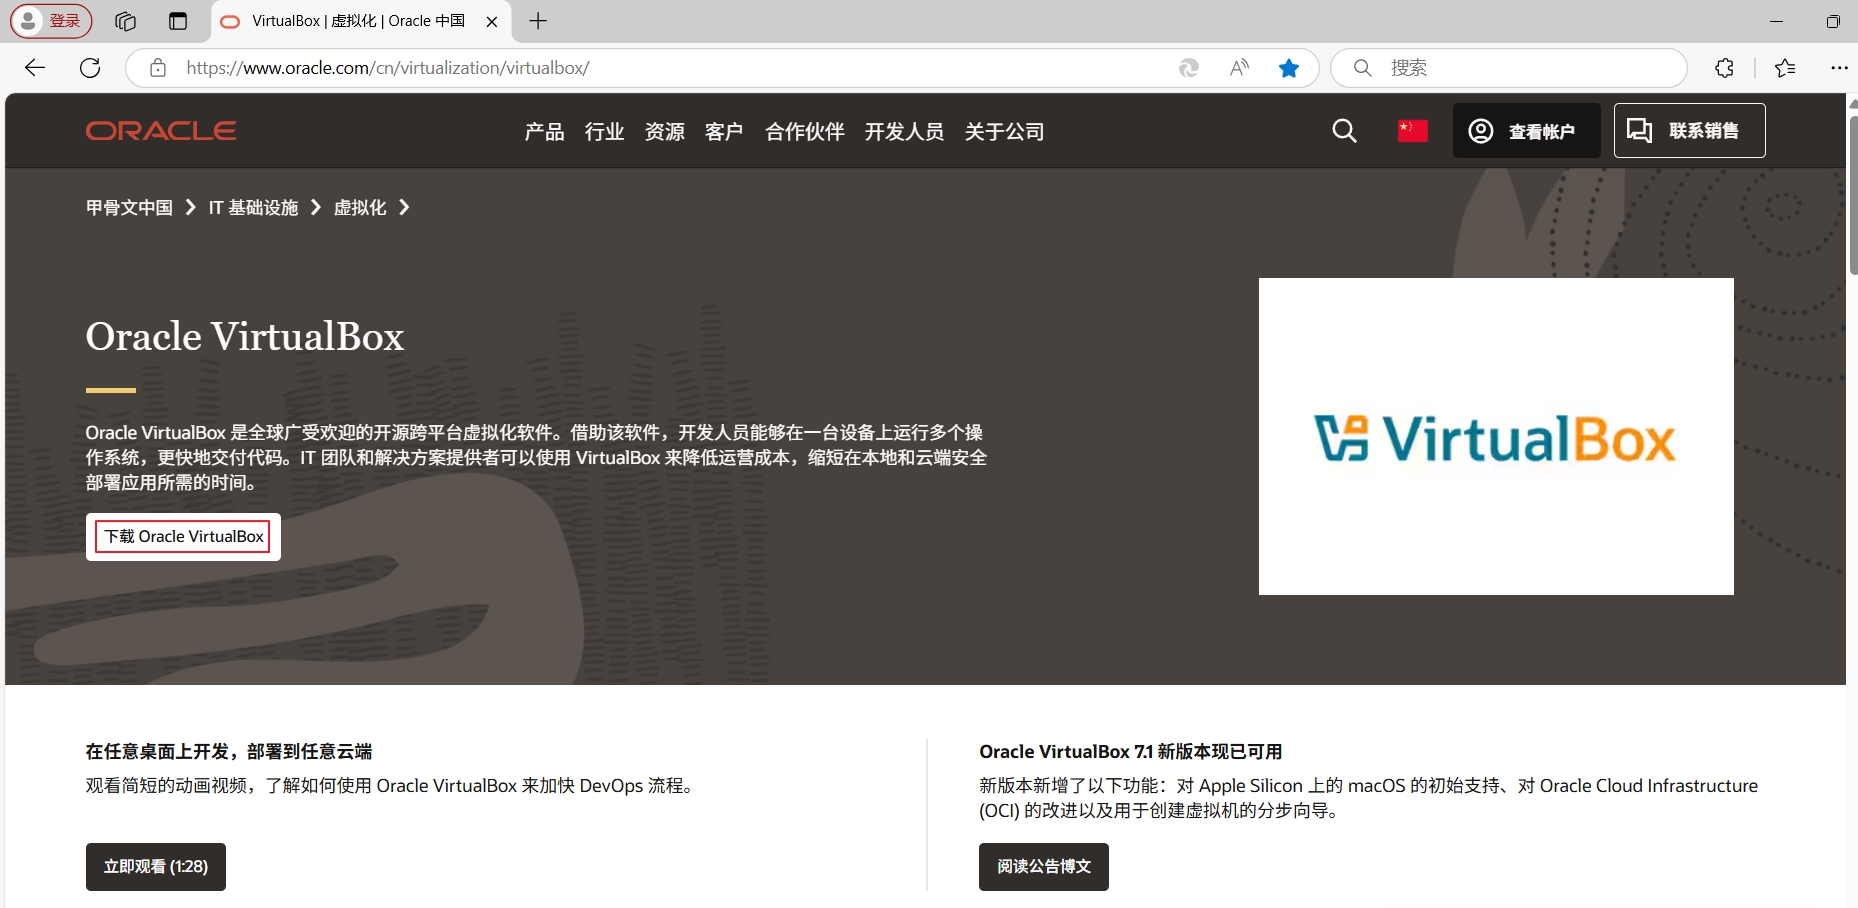The width and height of the screenshot is (1858, 908).
Task: Open the 客户 menu
Action: (x=724, y=131)
